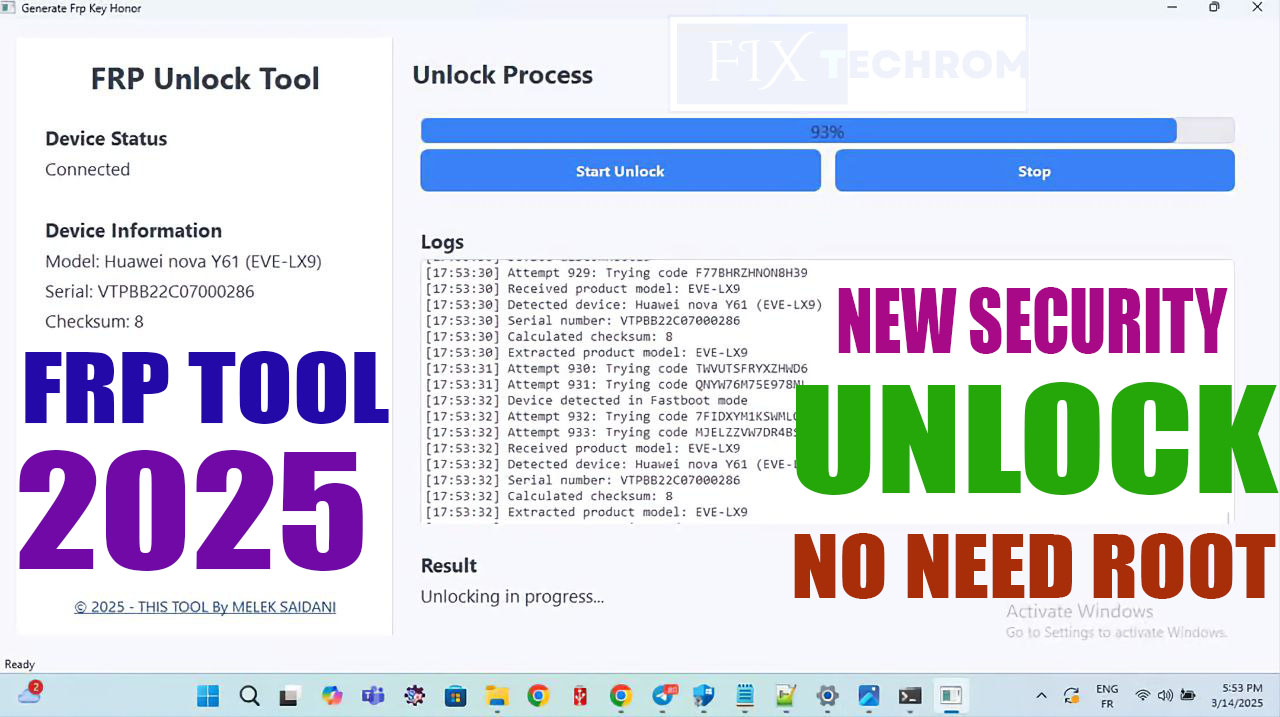Open File Explorer folder icon
The width and height of the screenshot is (1280, 717).
(x=497, y=695)
